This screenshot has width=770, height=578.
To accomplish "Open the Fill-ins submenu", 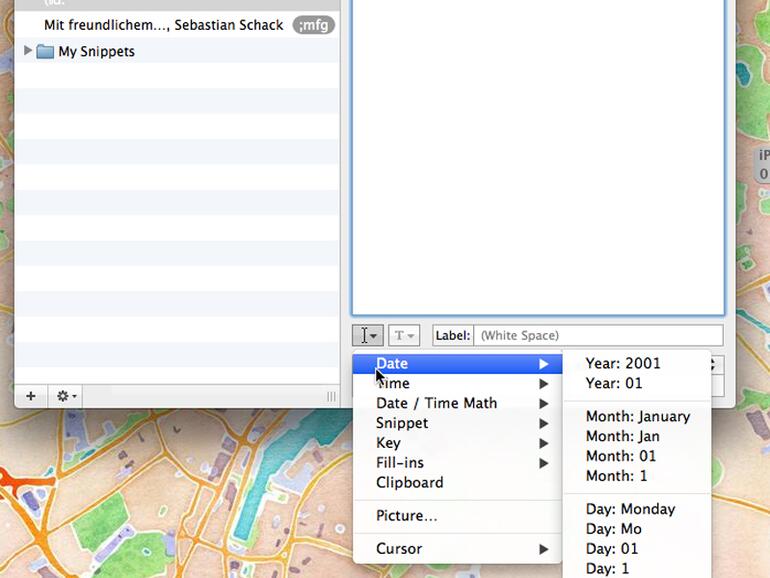I will click(457, 463).
